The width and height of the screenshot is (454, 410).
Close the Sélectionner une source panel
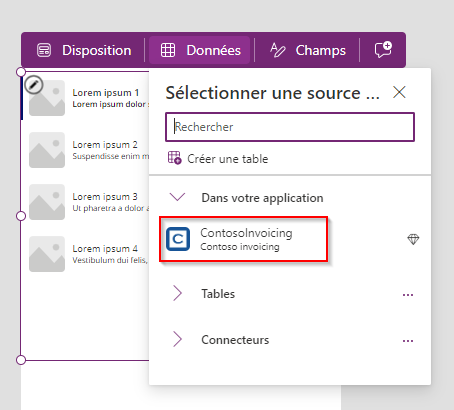399,92
